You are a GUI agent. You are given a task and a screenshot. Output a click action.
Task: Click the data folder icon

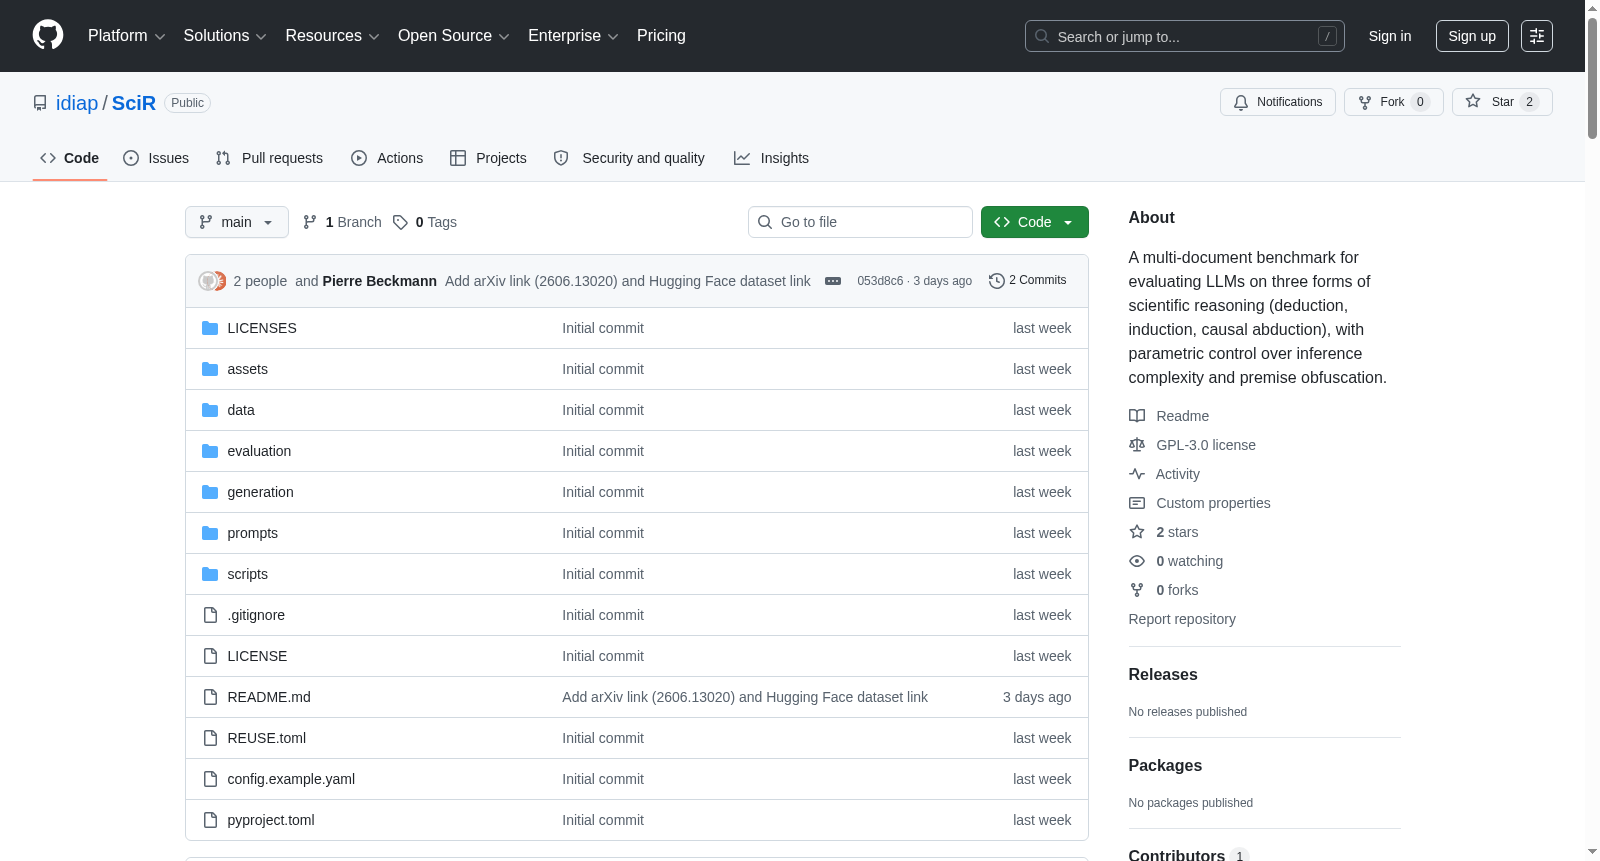pyautogui.click(x=210, y=410)
